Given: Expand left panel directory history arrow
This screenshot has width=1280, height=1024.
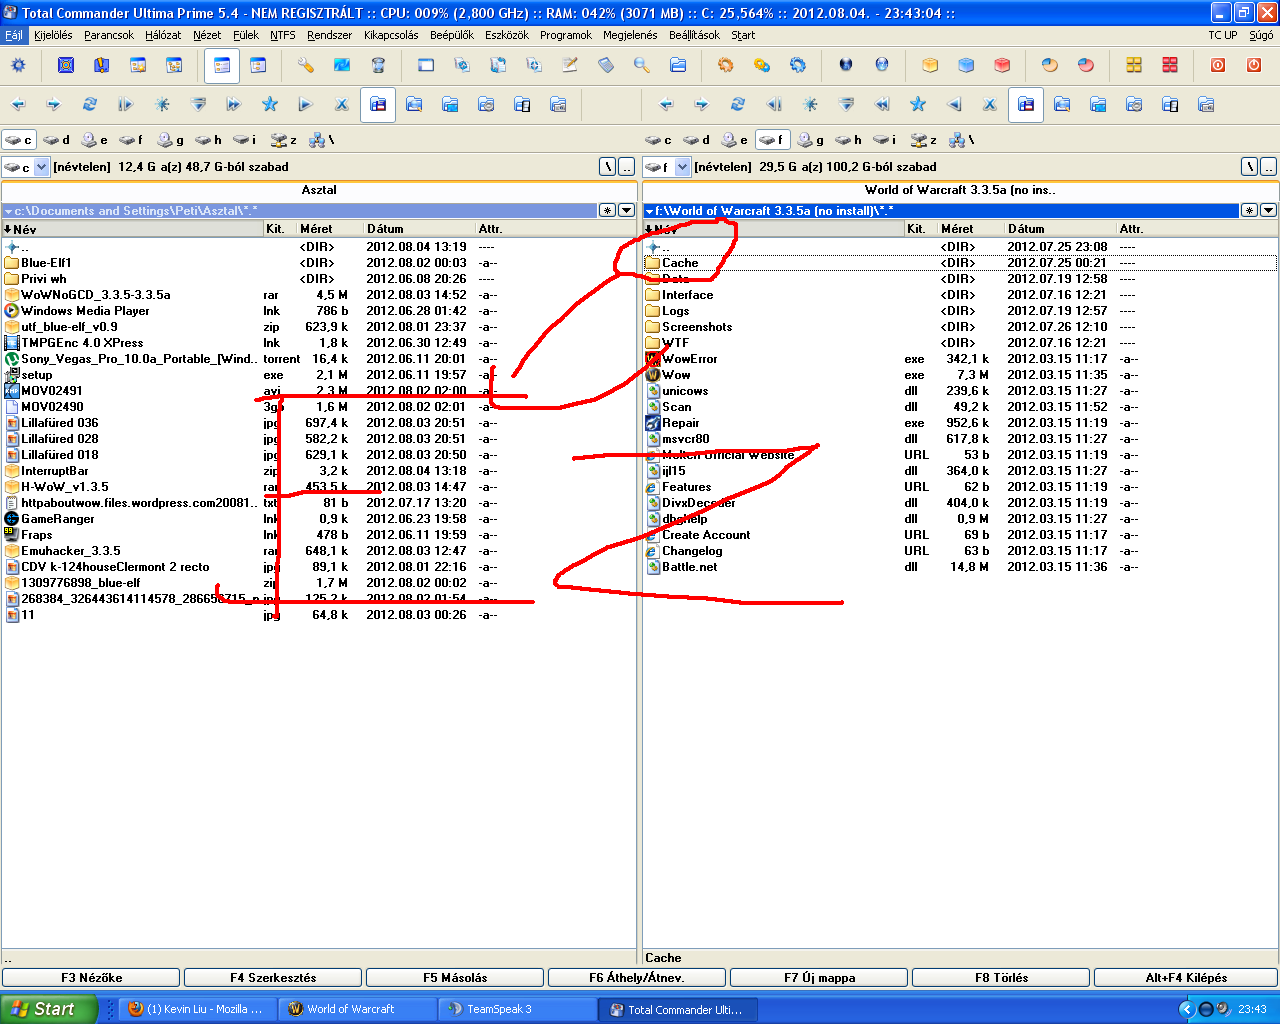Looking at the screenshot, I should pyautogui.click(x=626, y=210).
